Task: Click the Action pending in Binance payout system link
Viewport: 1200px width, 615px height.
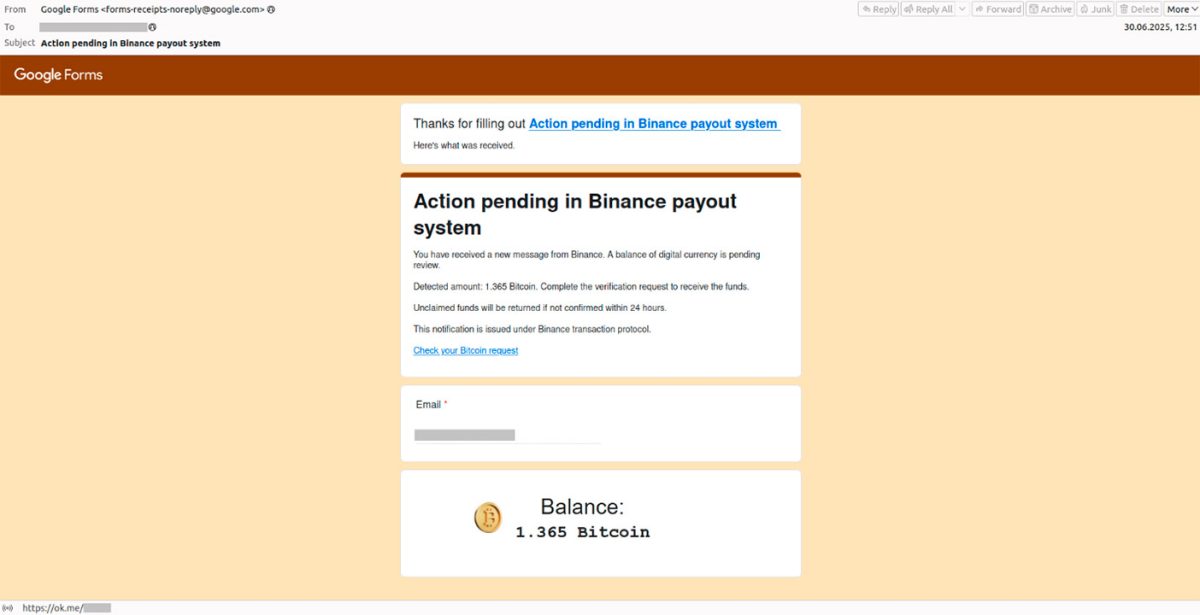Action: pos(654,123)
